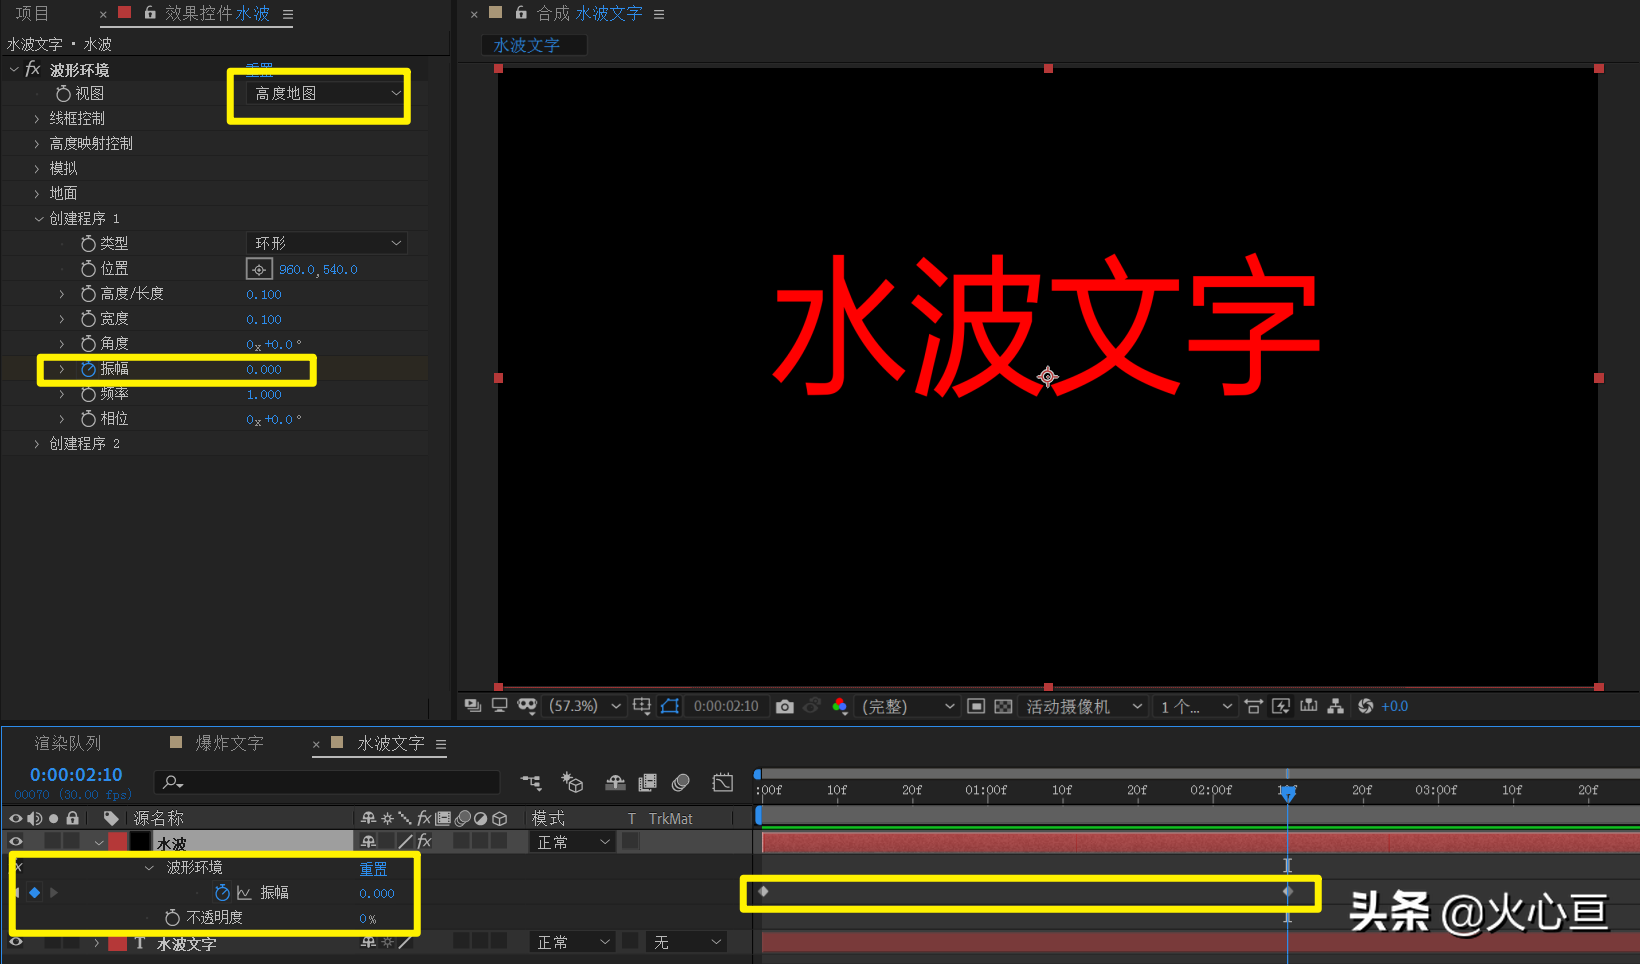Expand the 地面 group
The height and width of the screenshot is (964, 1640).
coord(37,193)
